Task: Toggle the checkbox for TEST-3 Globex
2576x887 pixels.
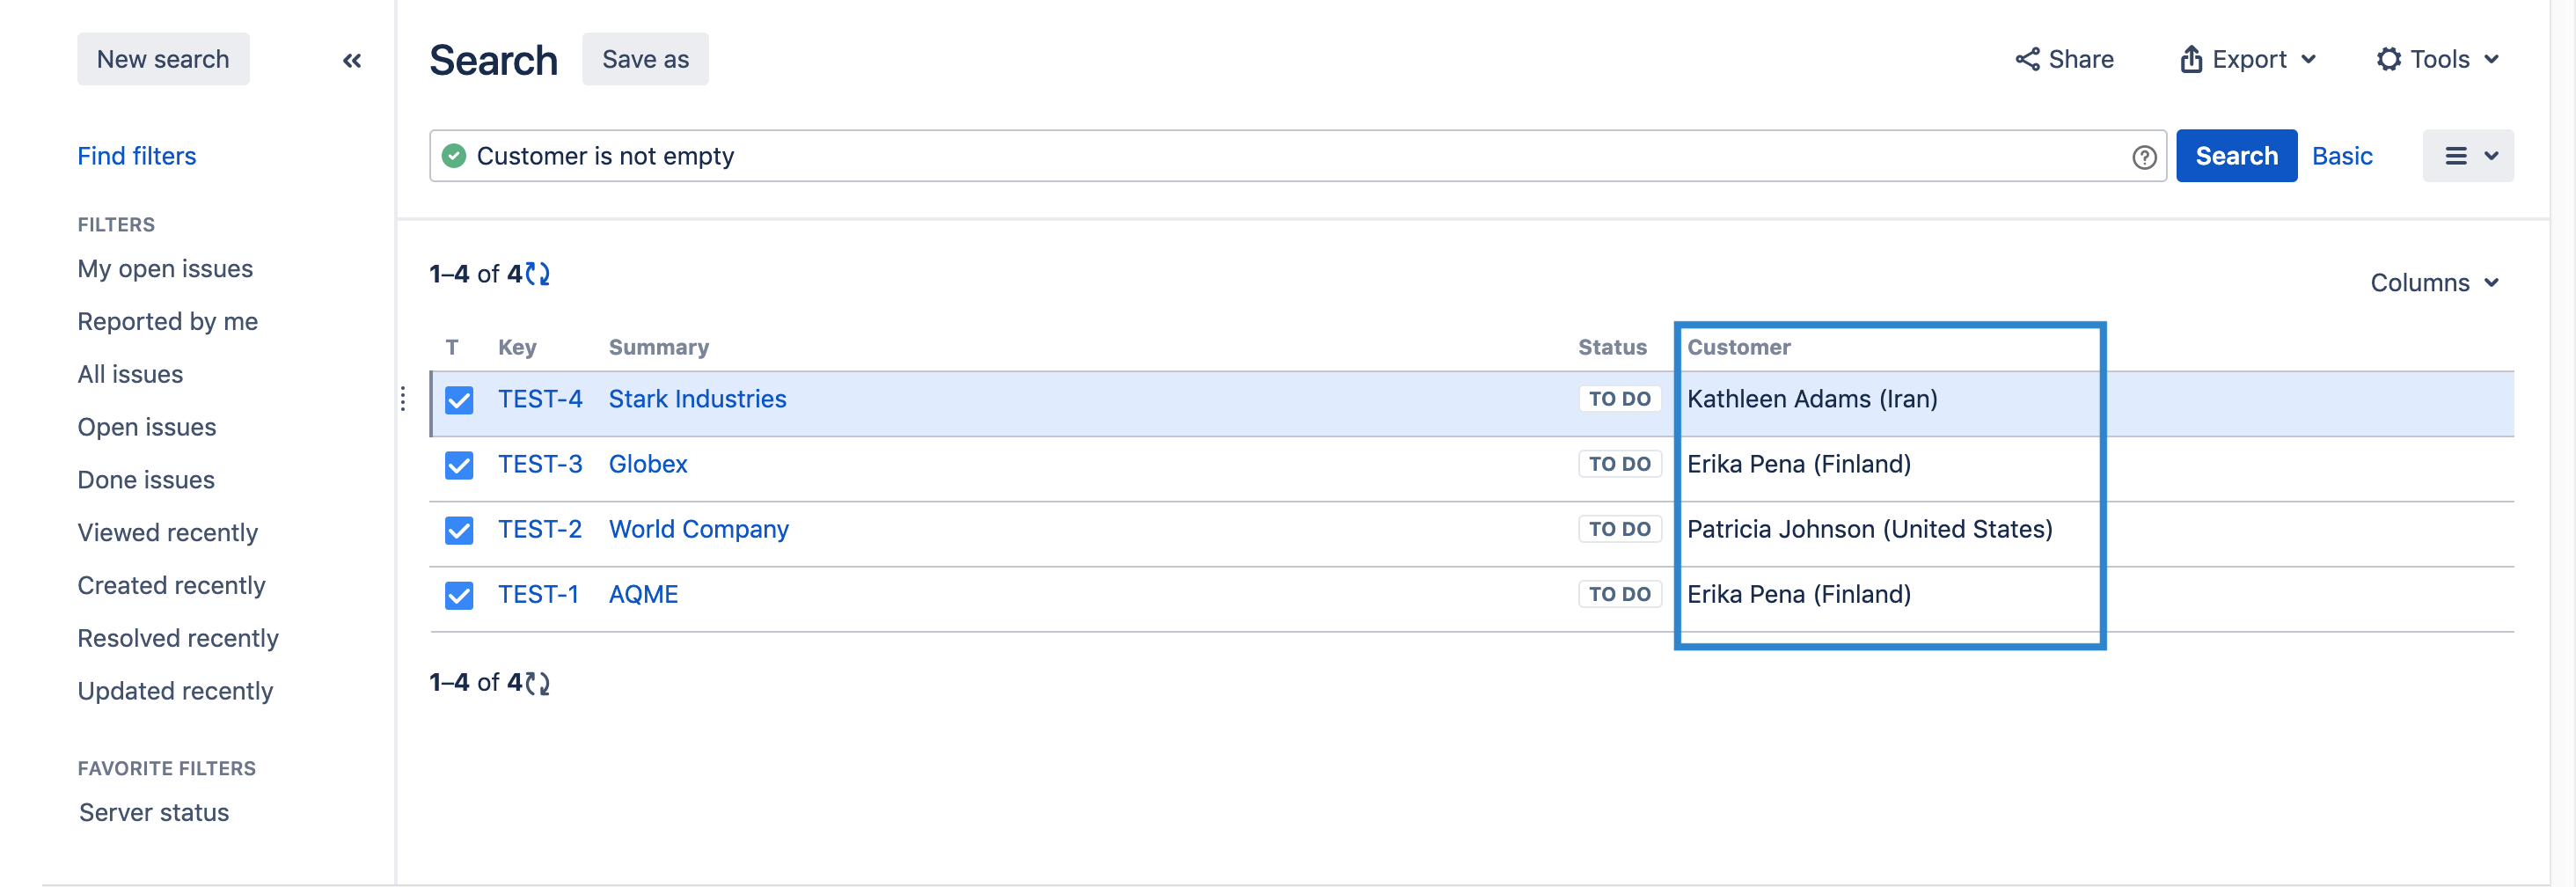Action: (459, 465)
